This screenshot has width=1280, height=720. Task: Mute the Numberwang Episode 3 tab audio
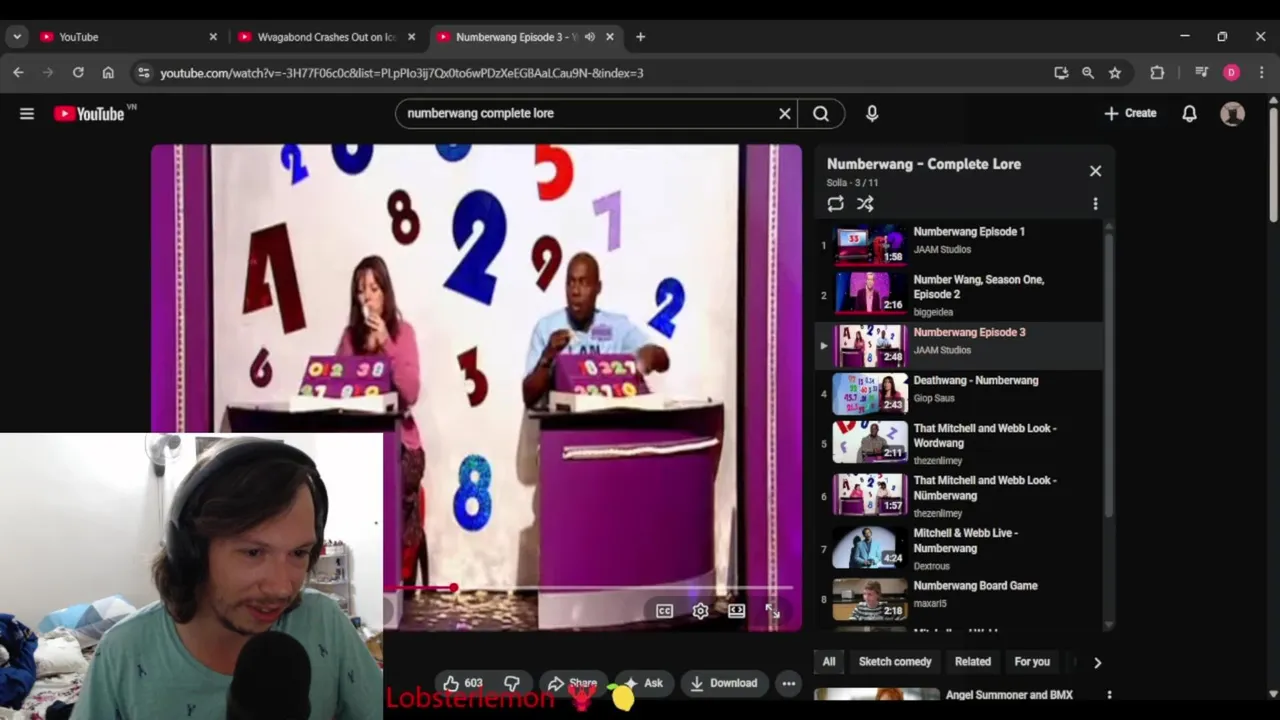click(590, 37)
